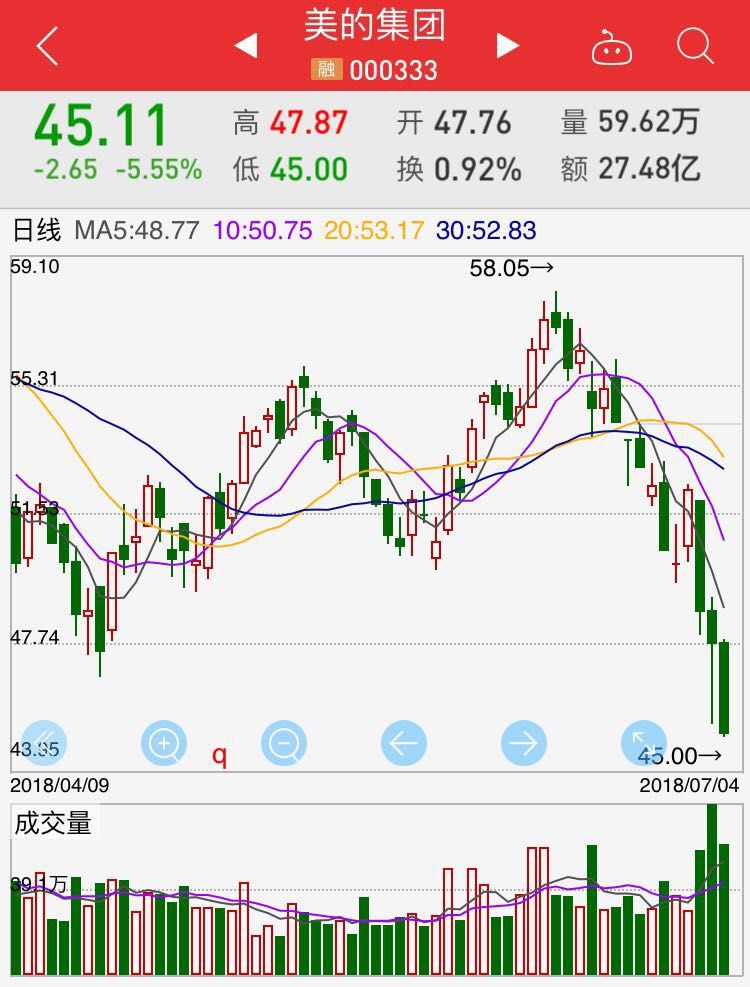Tap the end date 2018/07/04

coord(689,785)
